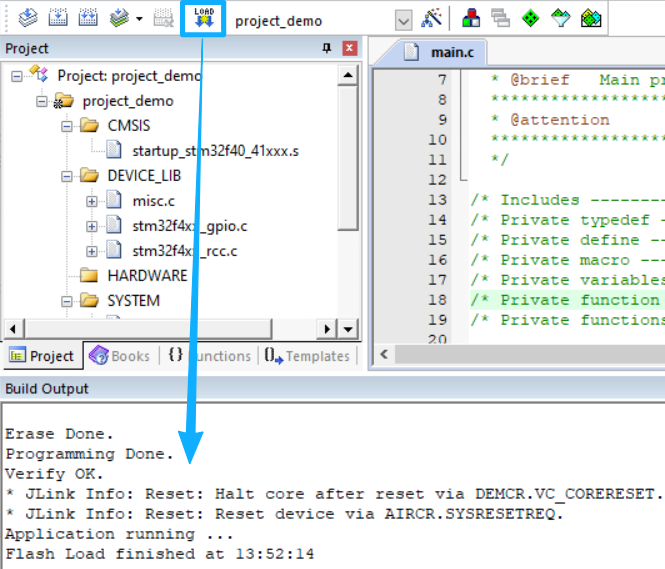This screenshot has width=665, height=569.
Task: Click "Flash Load finished at 13:52:14" line
Action: tap(159, 554)
